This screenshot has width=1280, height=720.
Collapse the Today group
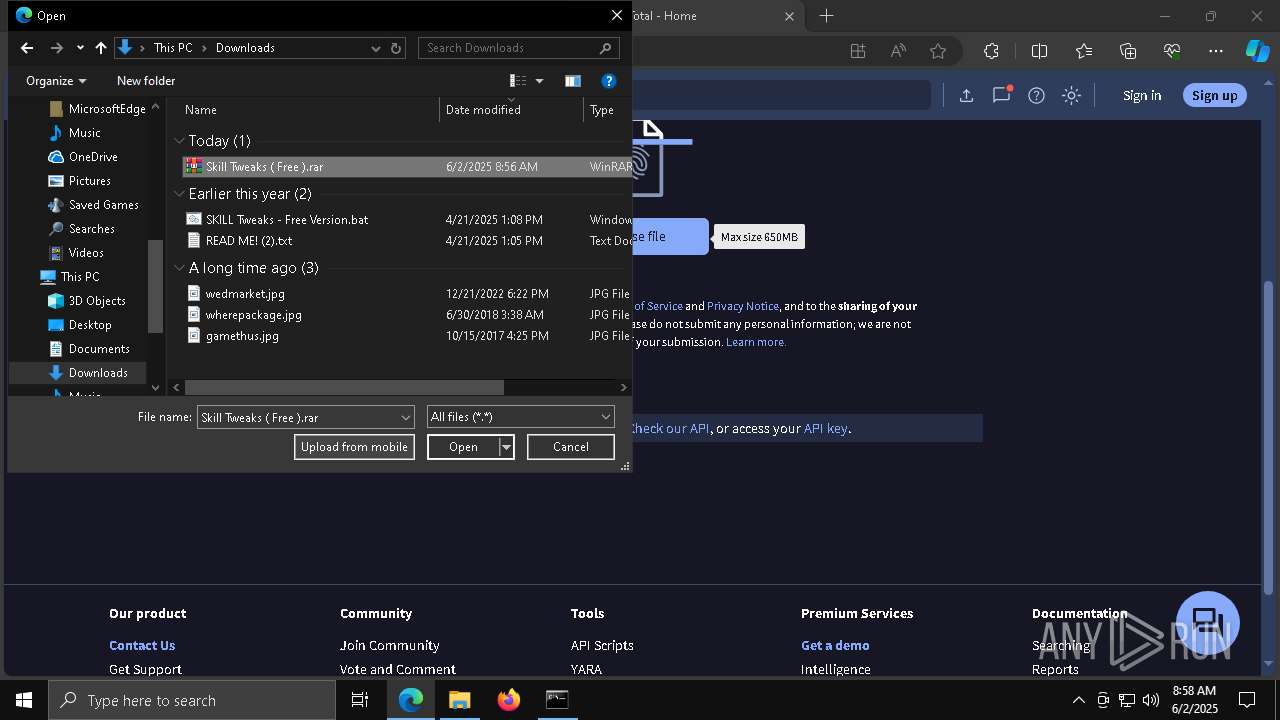tap(180, 141)
